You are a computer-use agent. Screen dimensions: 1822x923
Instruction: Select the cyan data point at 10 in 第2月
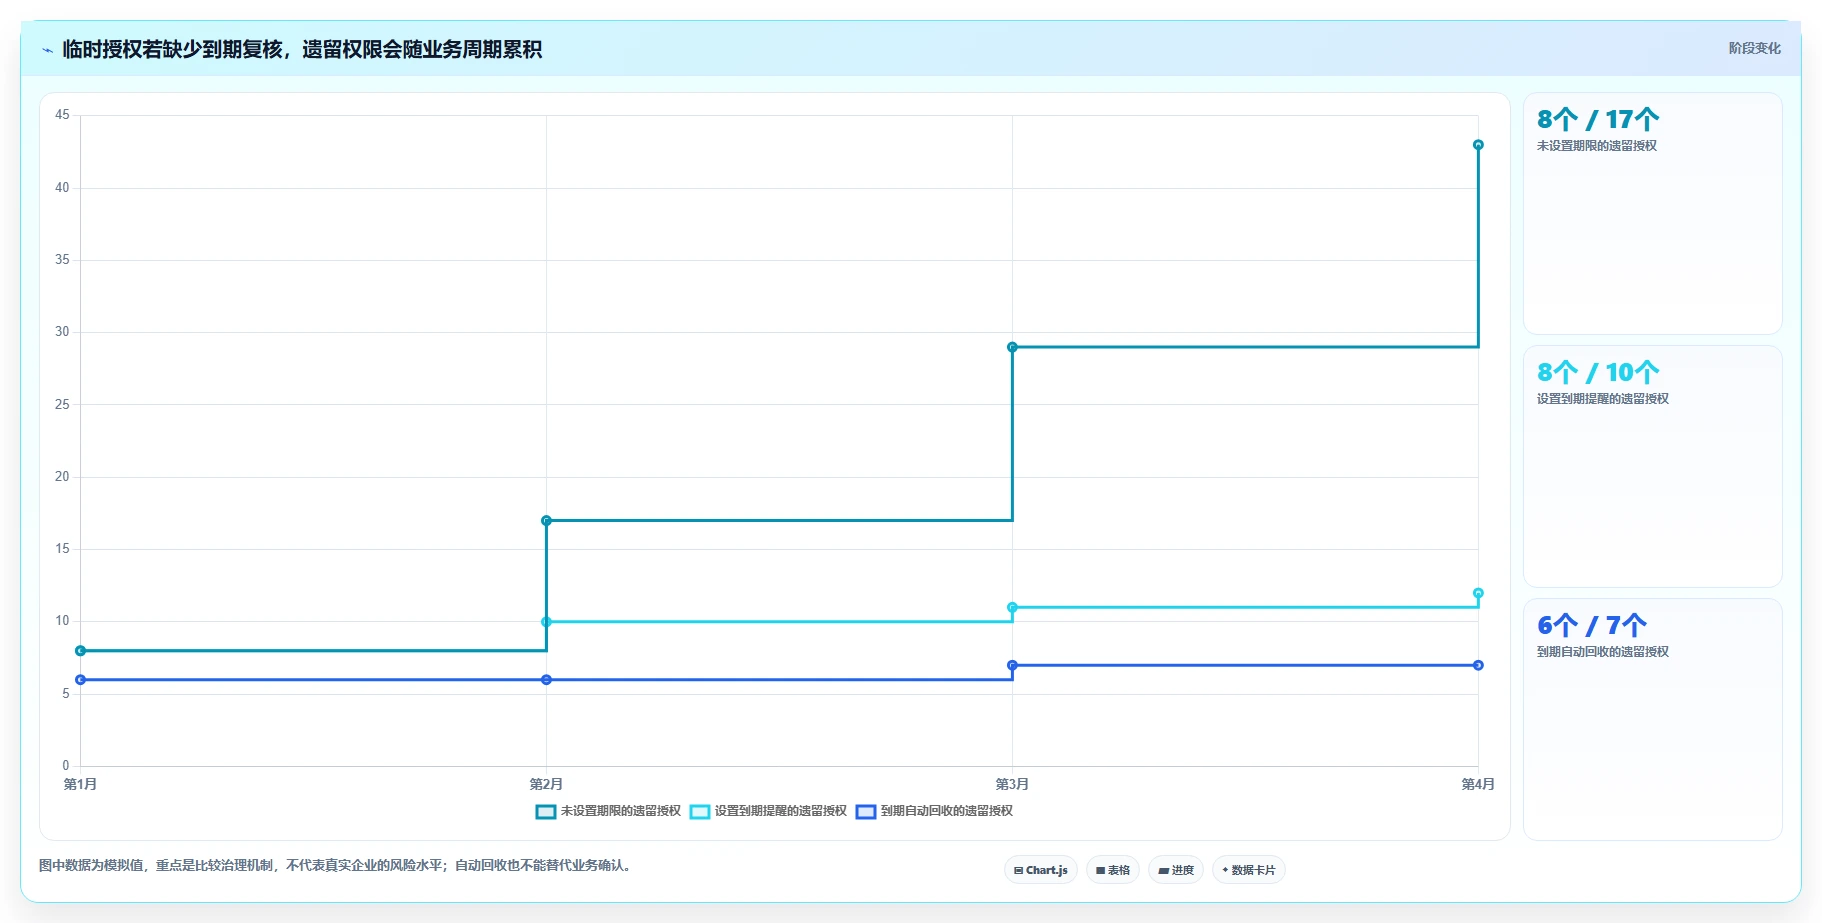coord(546,622)
